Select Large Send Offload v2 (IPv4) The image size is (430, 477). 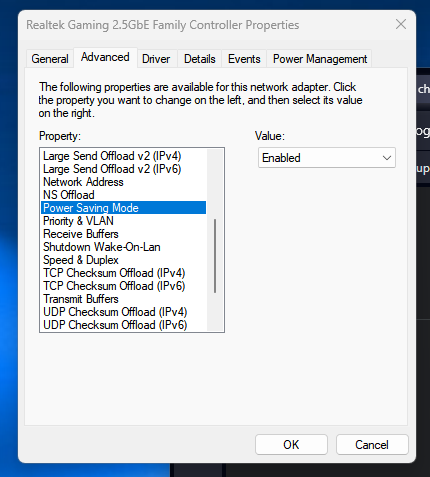click(123, 156)
